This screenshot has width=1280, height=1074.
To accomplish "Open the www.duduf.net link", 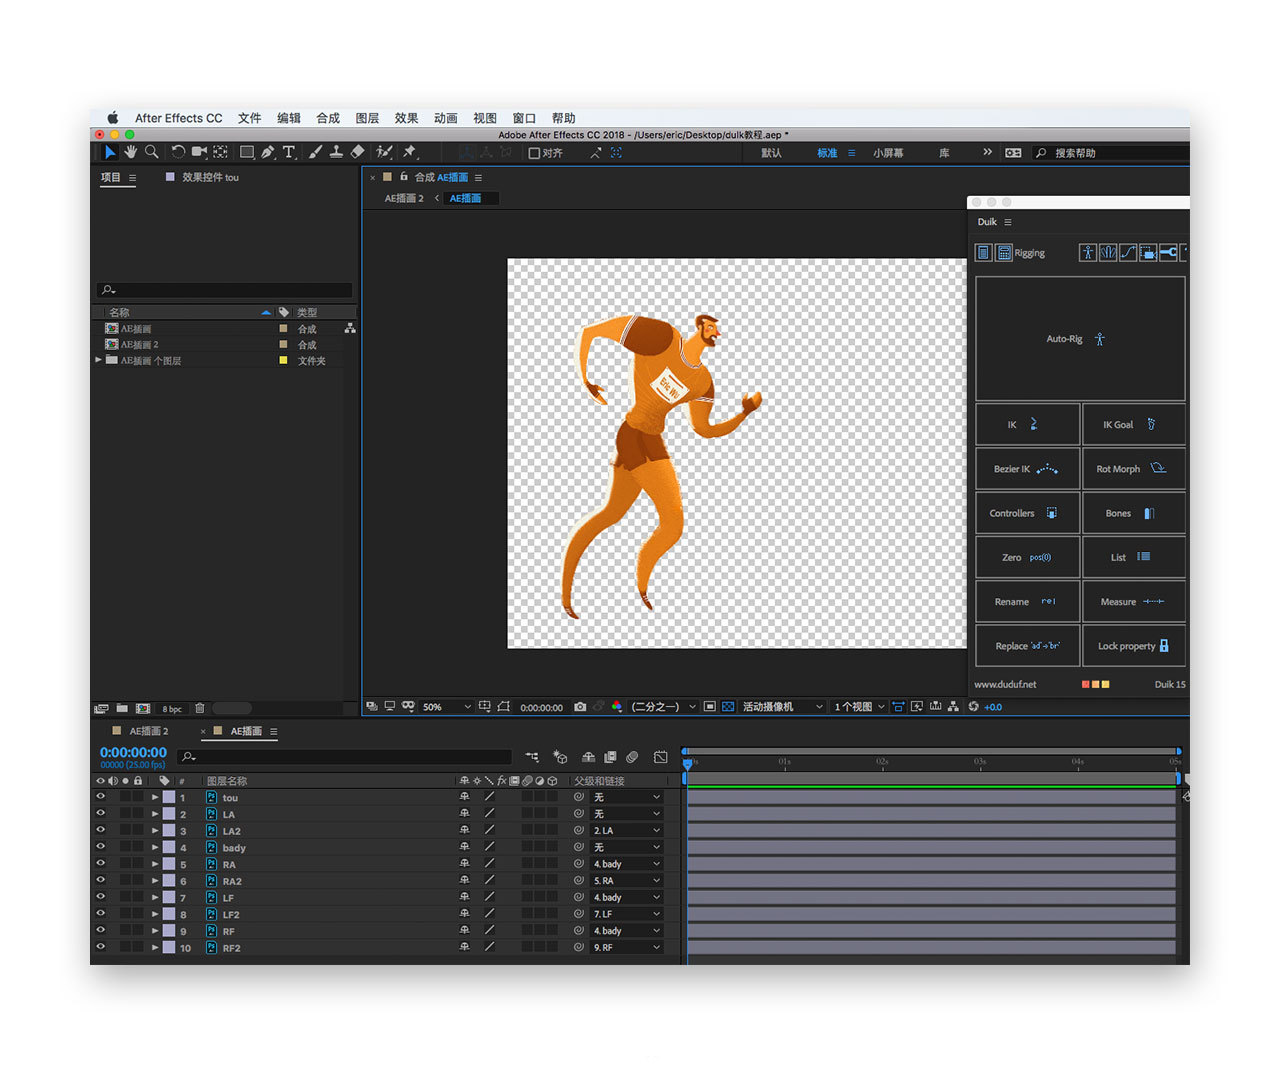I will point(1005,685).
